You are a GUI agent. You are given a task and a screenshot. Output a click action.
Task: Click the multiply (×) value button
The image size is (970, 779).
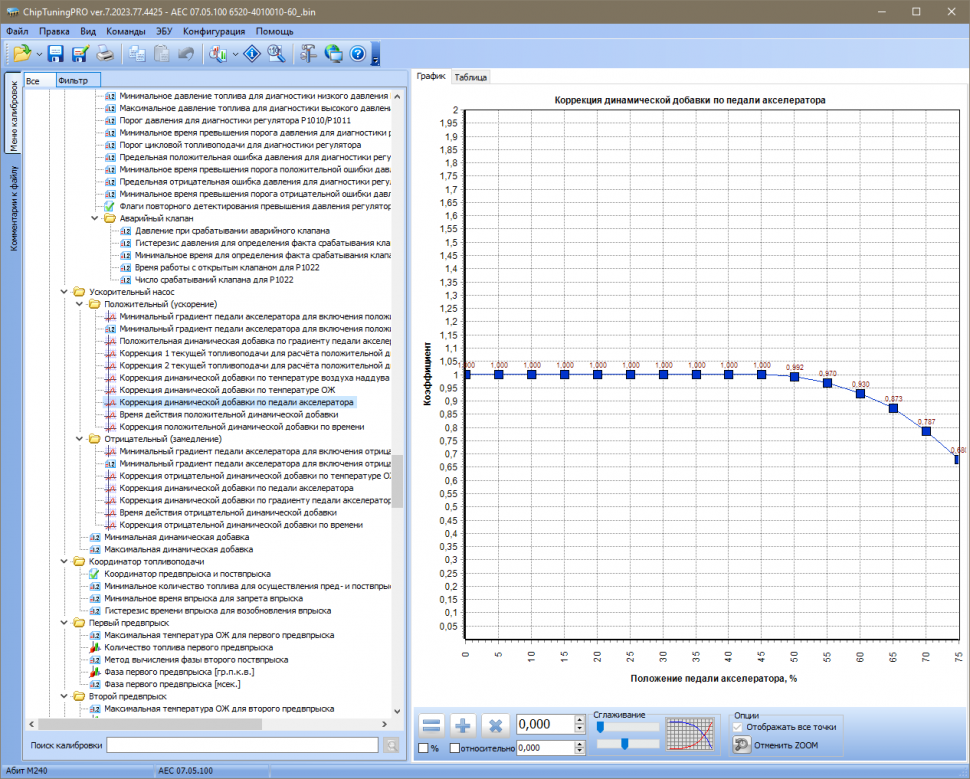(494, 727)
